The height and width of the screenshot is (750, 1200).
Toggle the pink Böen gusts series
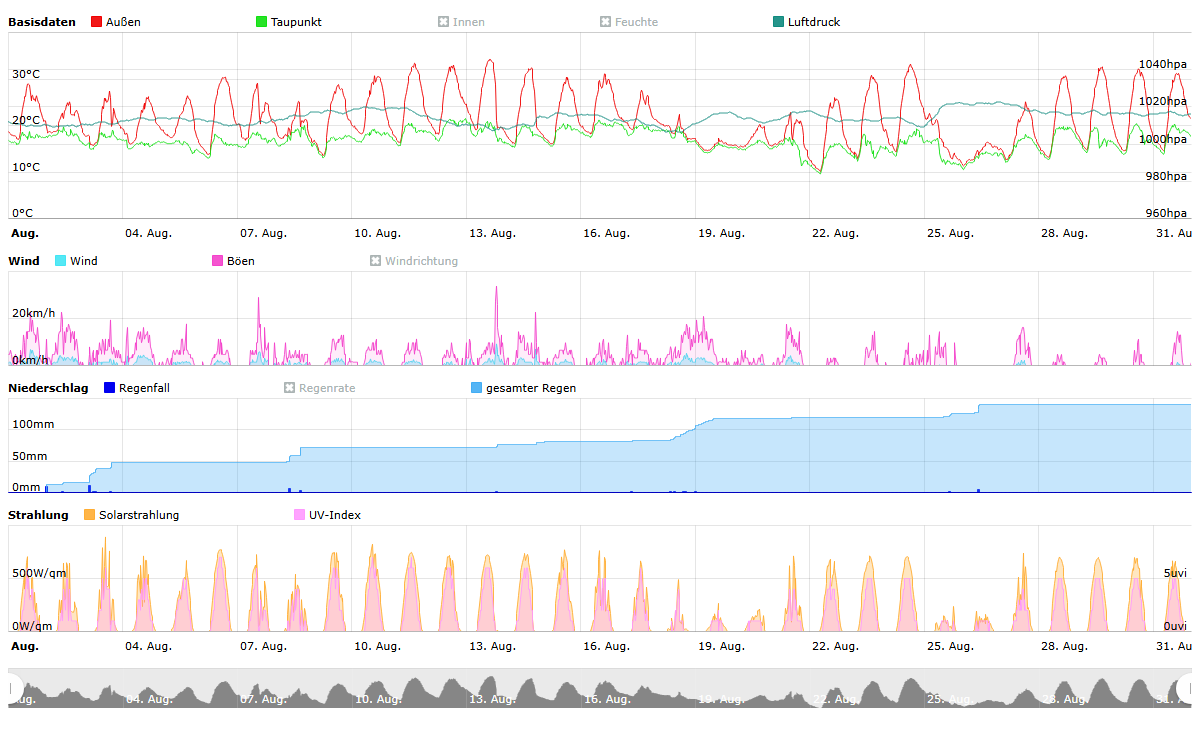click(232, 261)
